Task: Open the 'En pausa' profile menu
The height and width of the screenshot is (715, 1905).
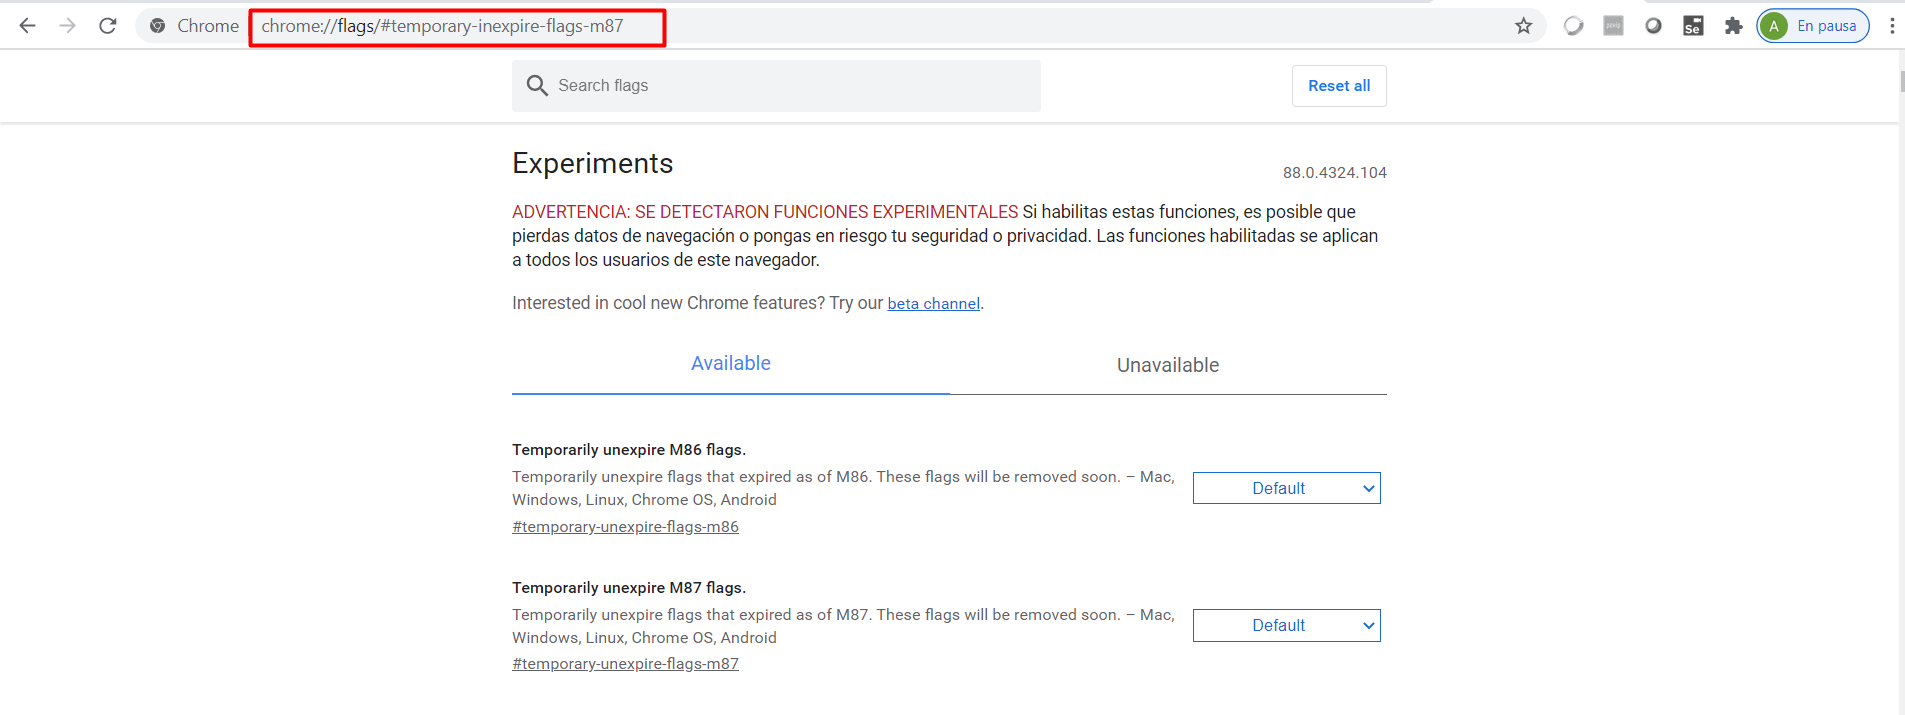Action: pos(1812,26)
